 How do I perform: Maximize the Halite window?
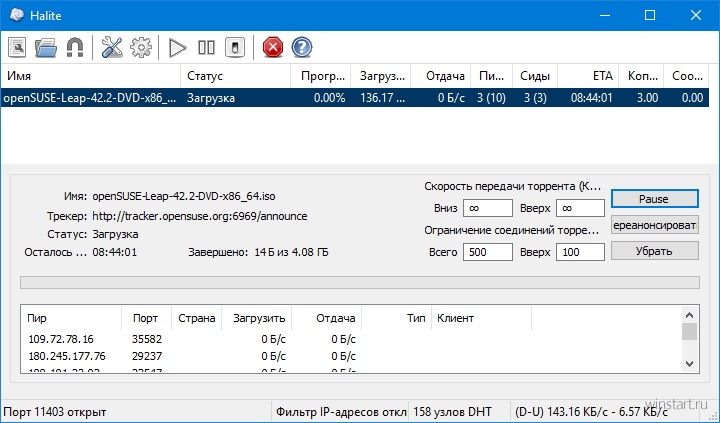pos(650,15)
